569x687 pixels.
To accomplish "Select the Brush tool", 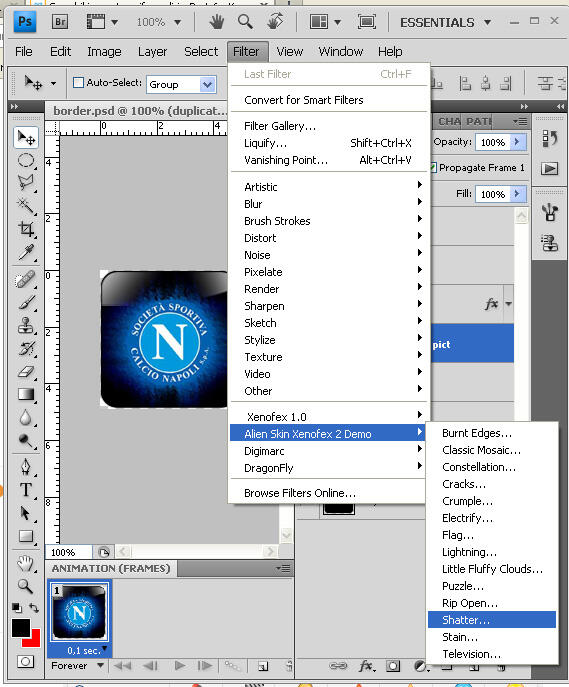I will 26,302.
